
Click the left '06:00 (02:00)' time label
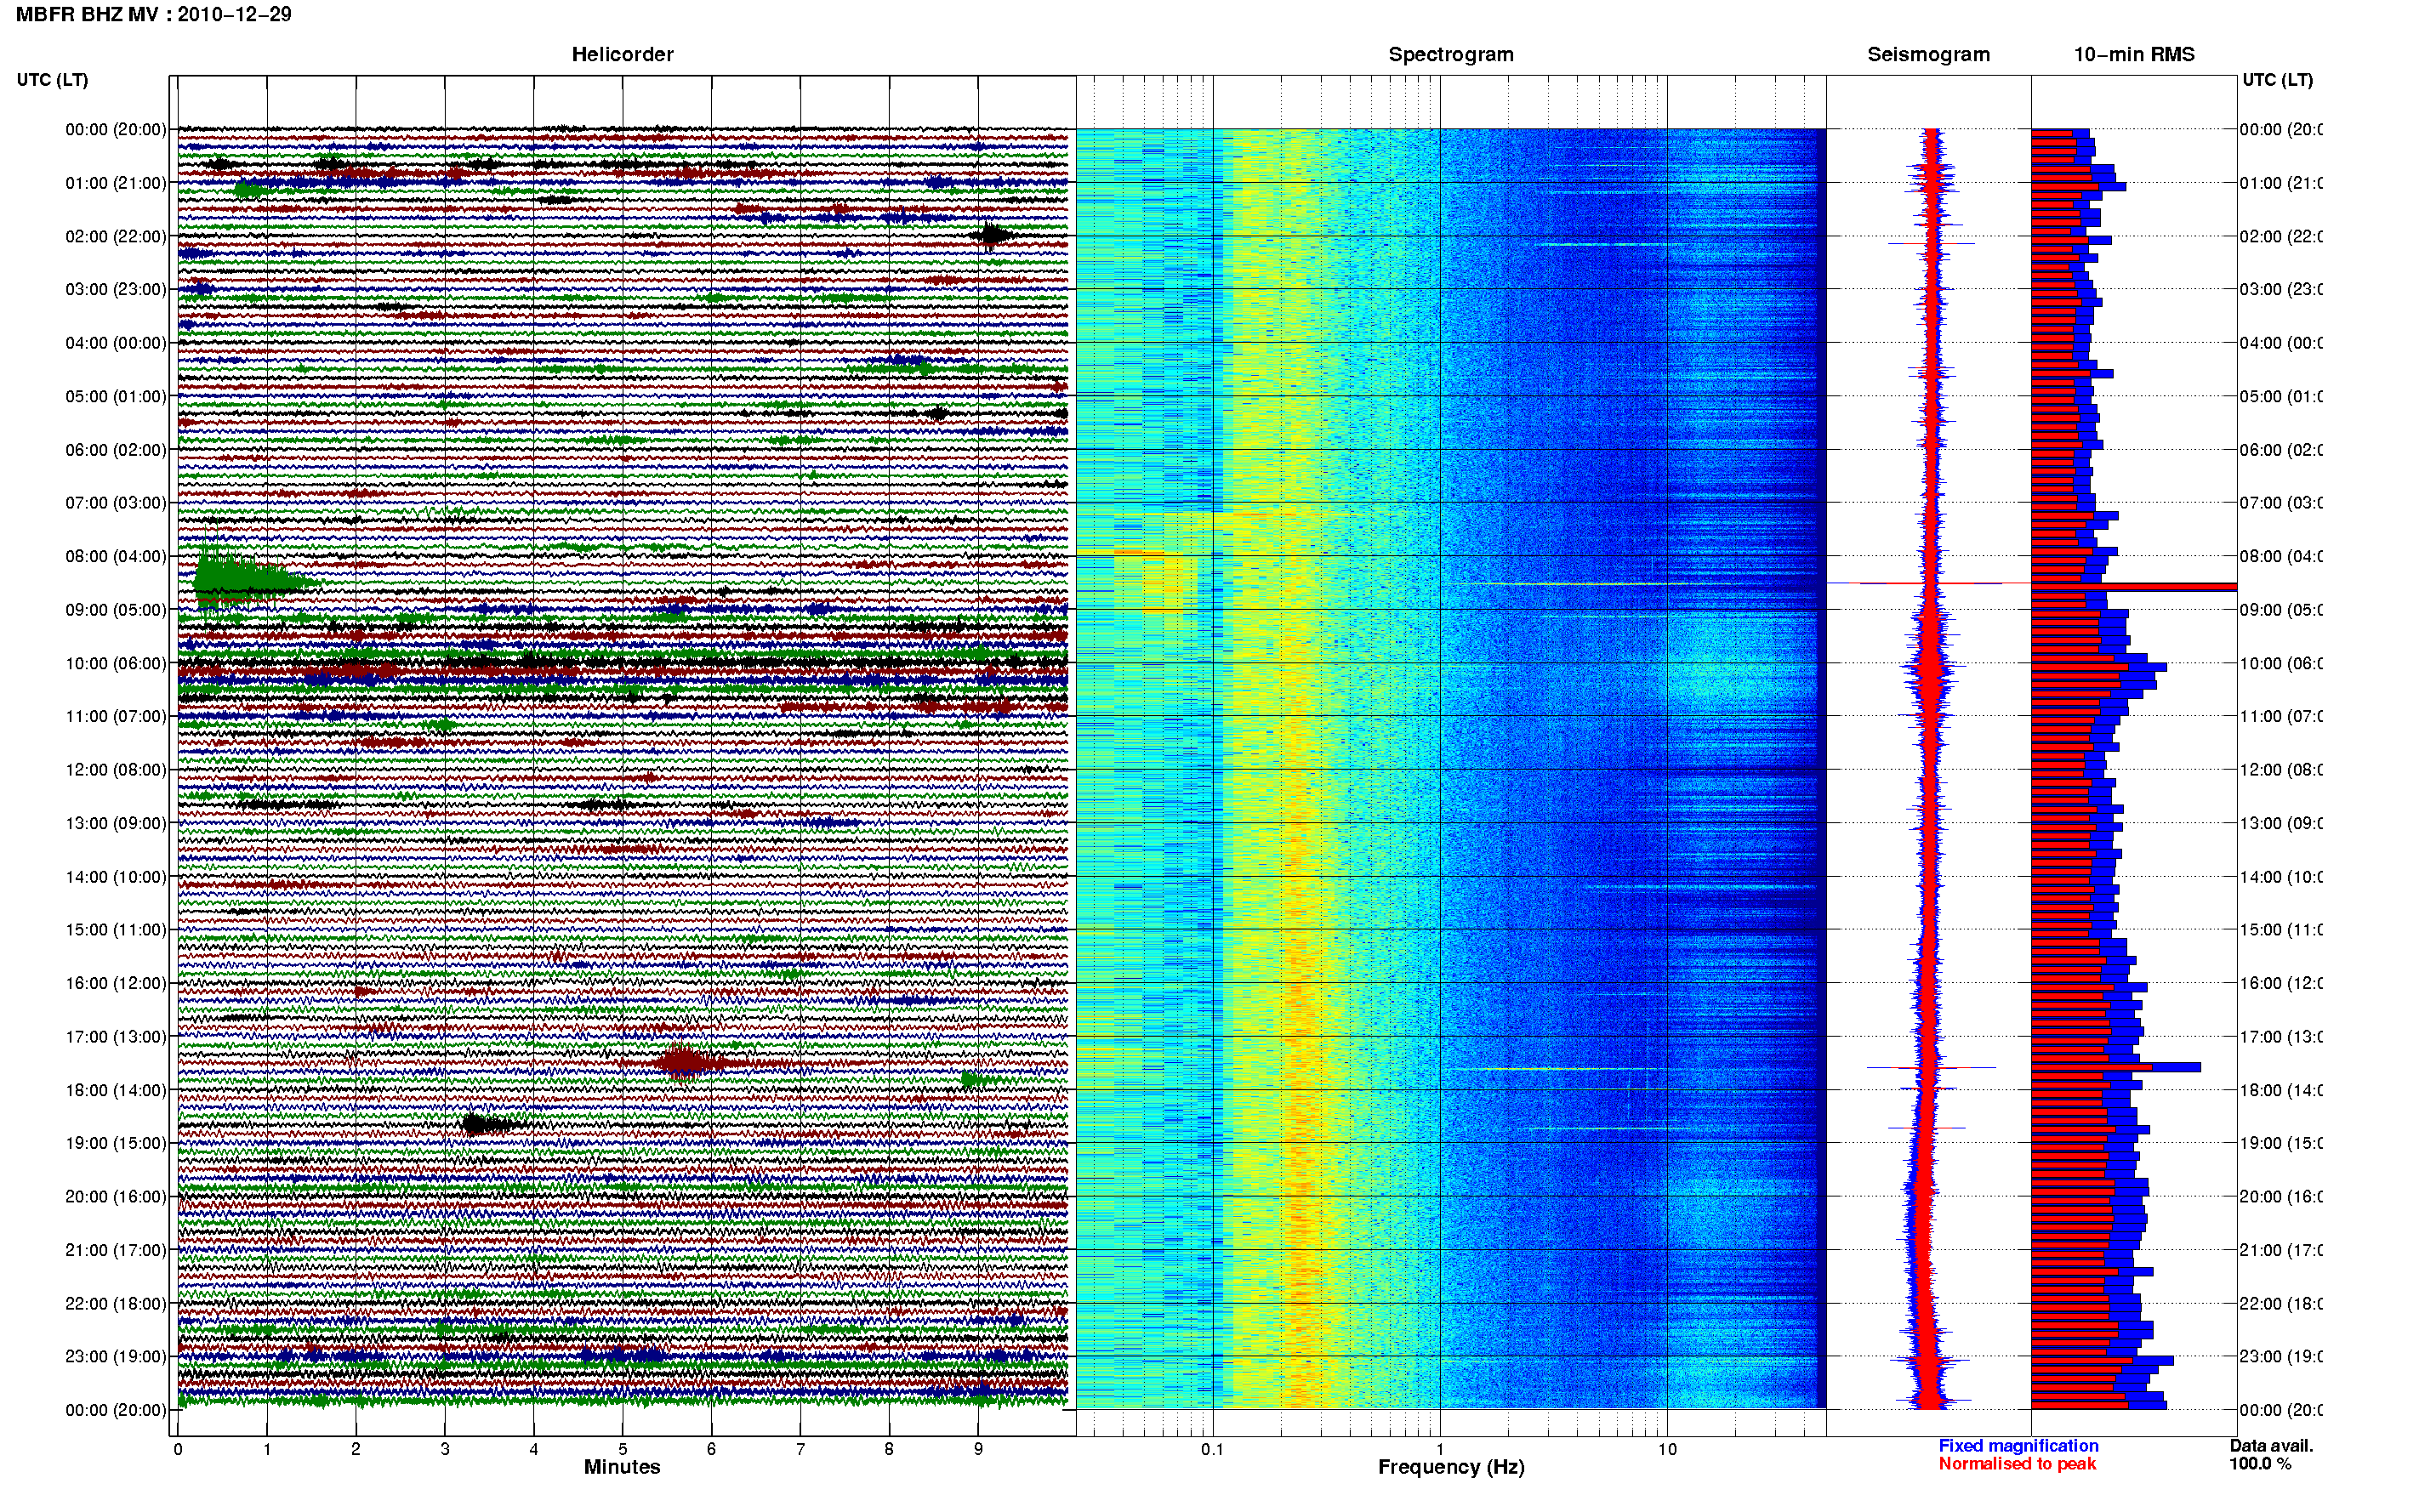pyautogui.click(x=116, y=450)
